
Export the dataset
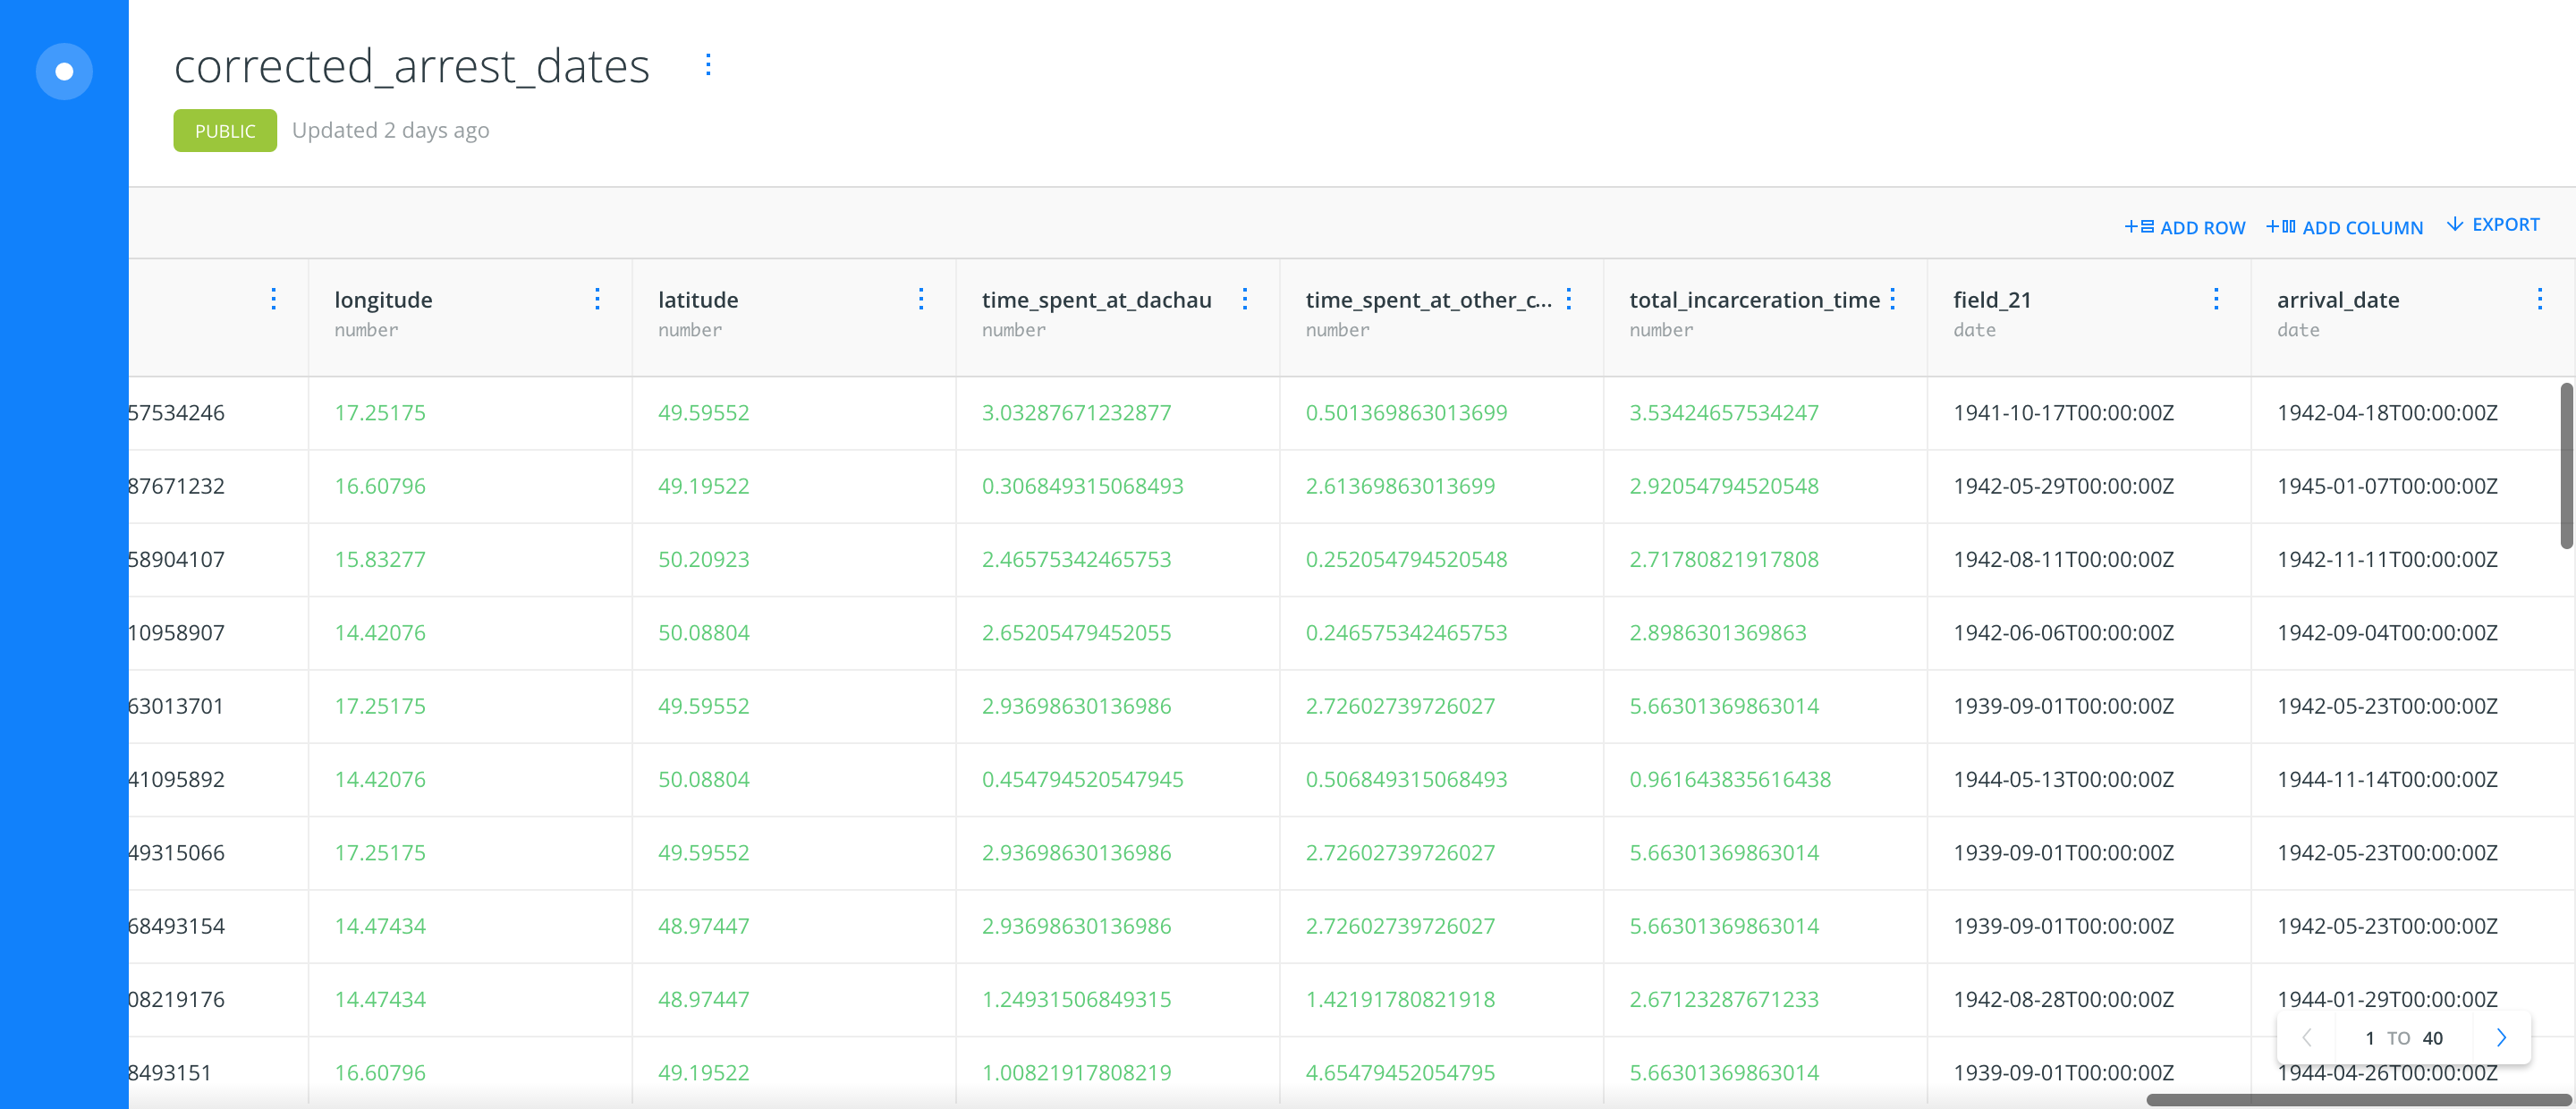[x=2493, y=225]
